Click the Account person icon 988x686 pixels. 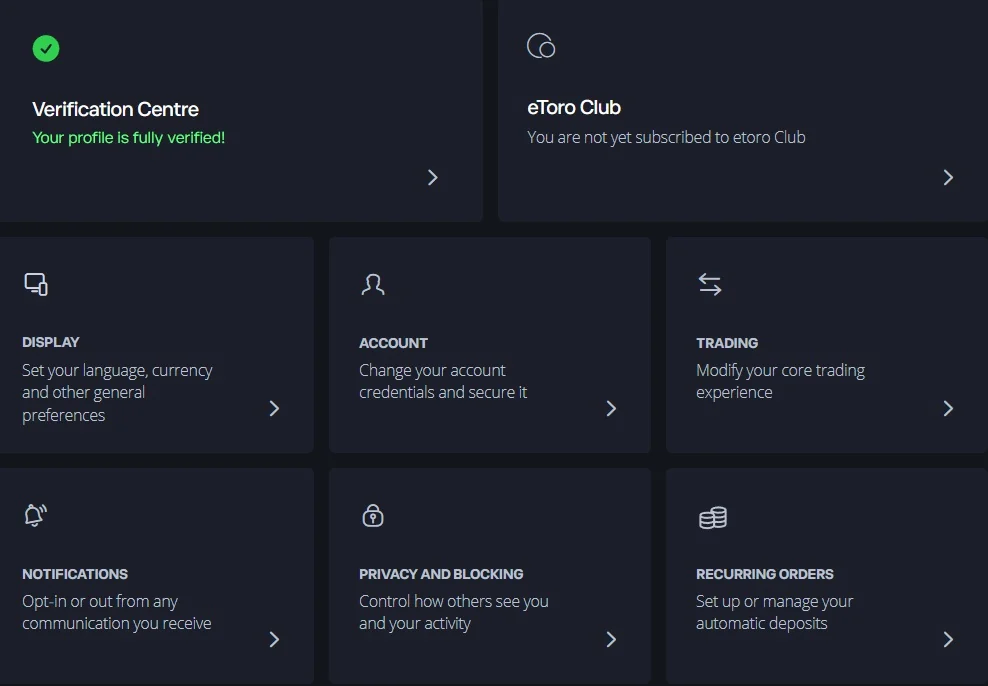point(373,284)
